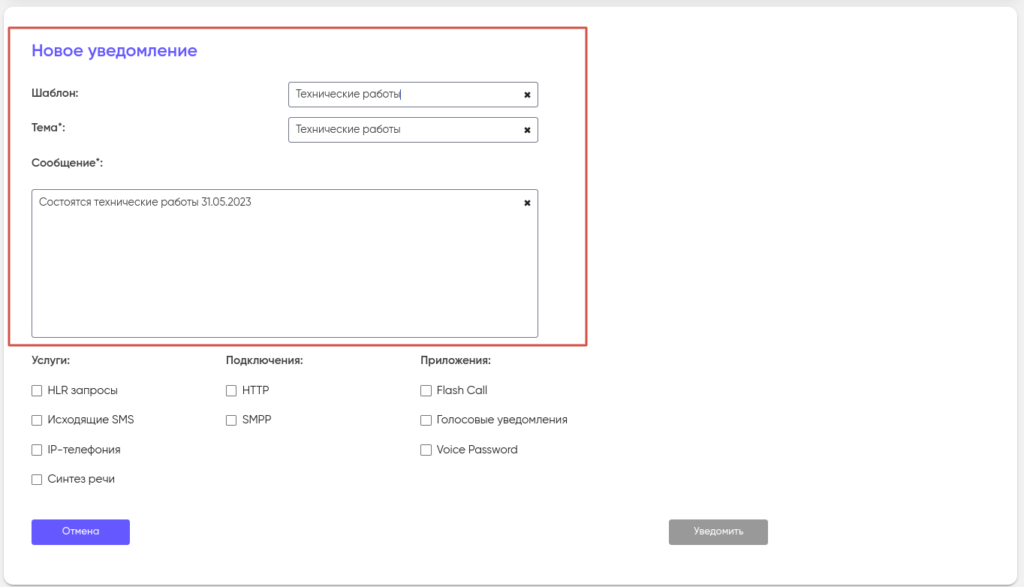Image resolution: width=1024 pixels, height=587 pixels.
Task: Clear the Шаблон field with its x icon
Action: click(x=527, y=95)
